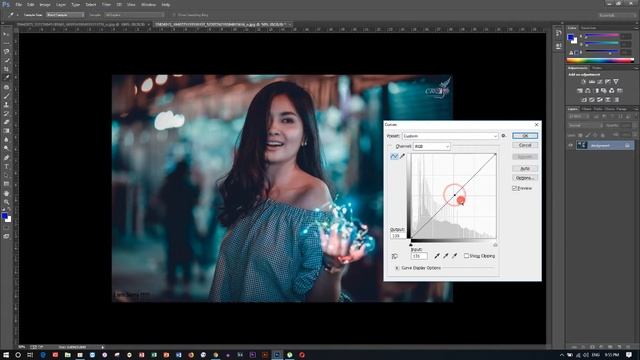Screen dimensions: 640x360
Task: Switch to the first document tab
Action: [81, 24]
